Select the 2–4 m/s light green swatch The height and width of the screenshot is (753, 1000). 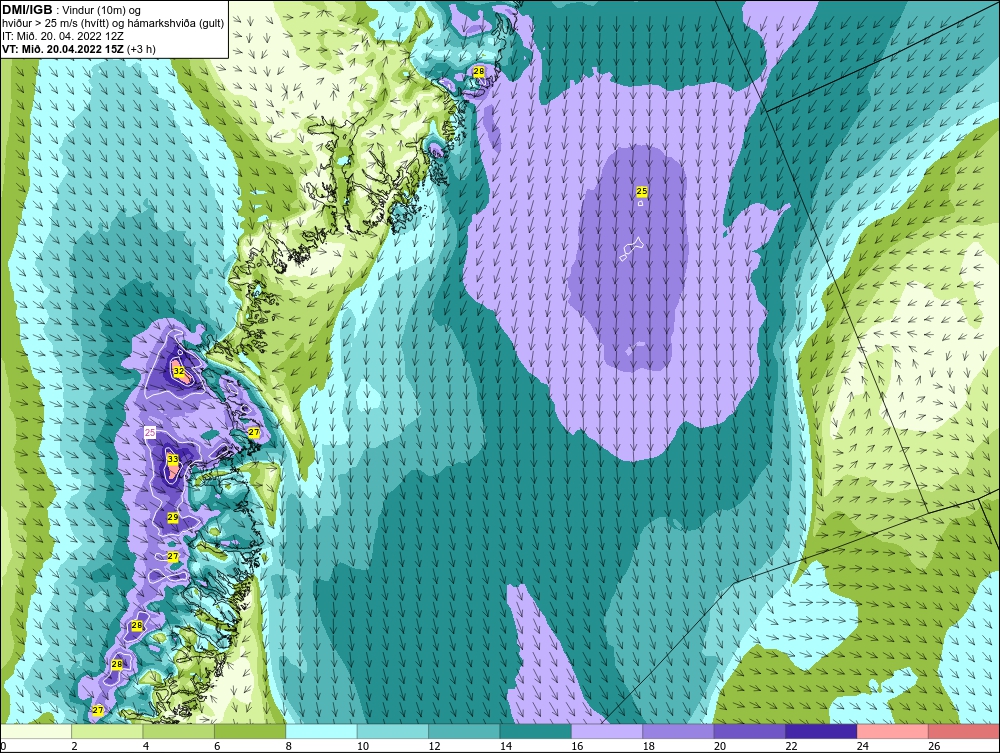pos(107,731)
